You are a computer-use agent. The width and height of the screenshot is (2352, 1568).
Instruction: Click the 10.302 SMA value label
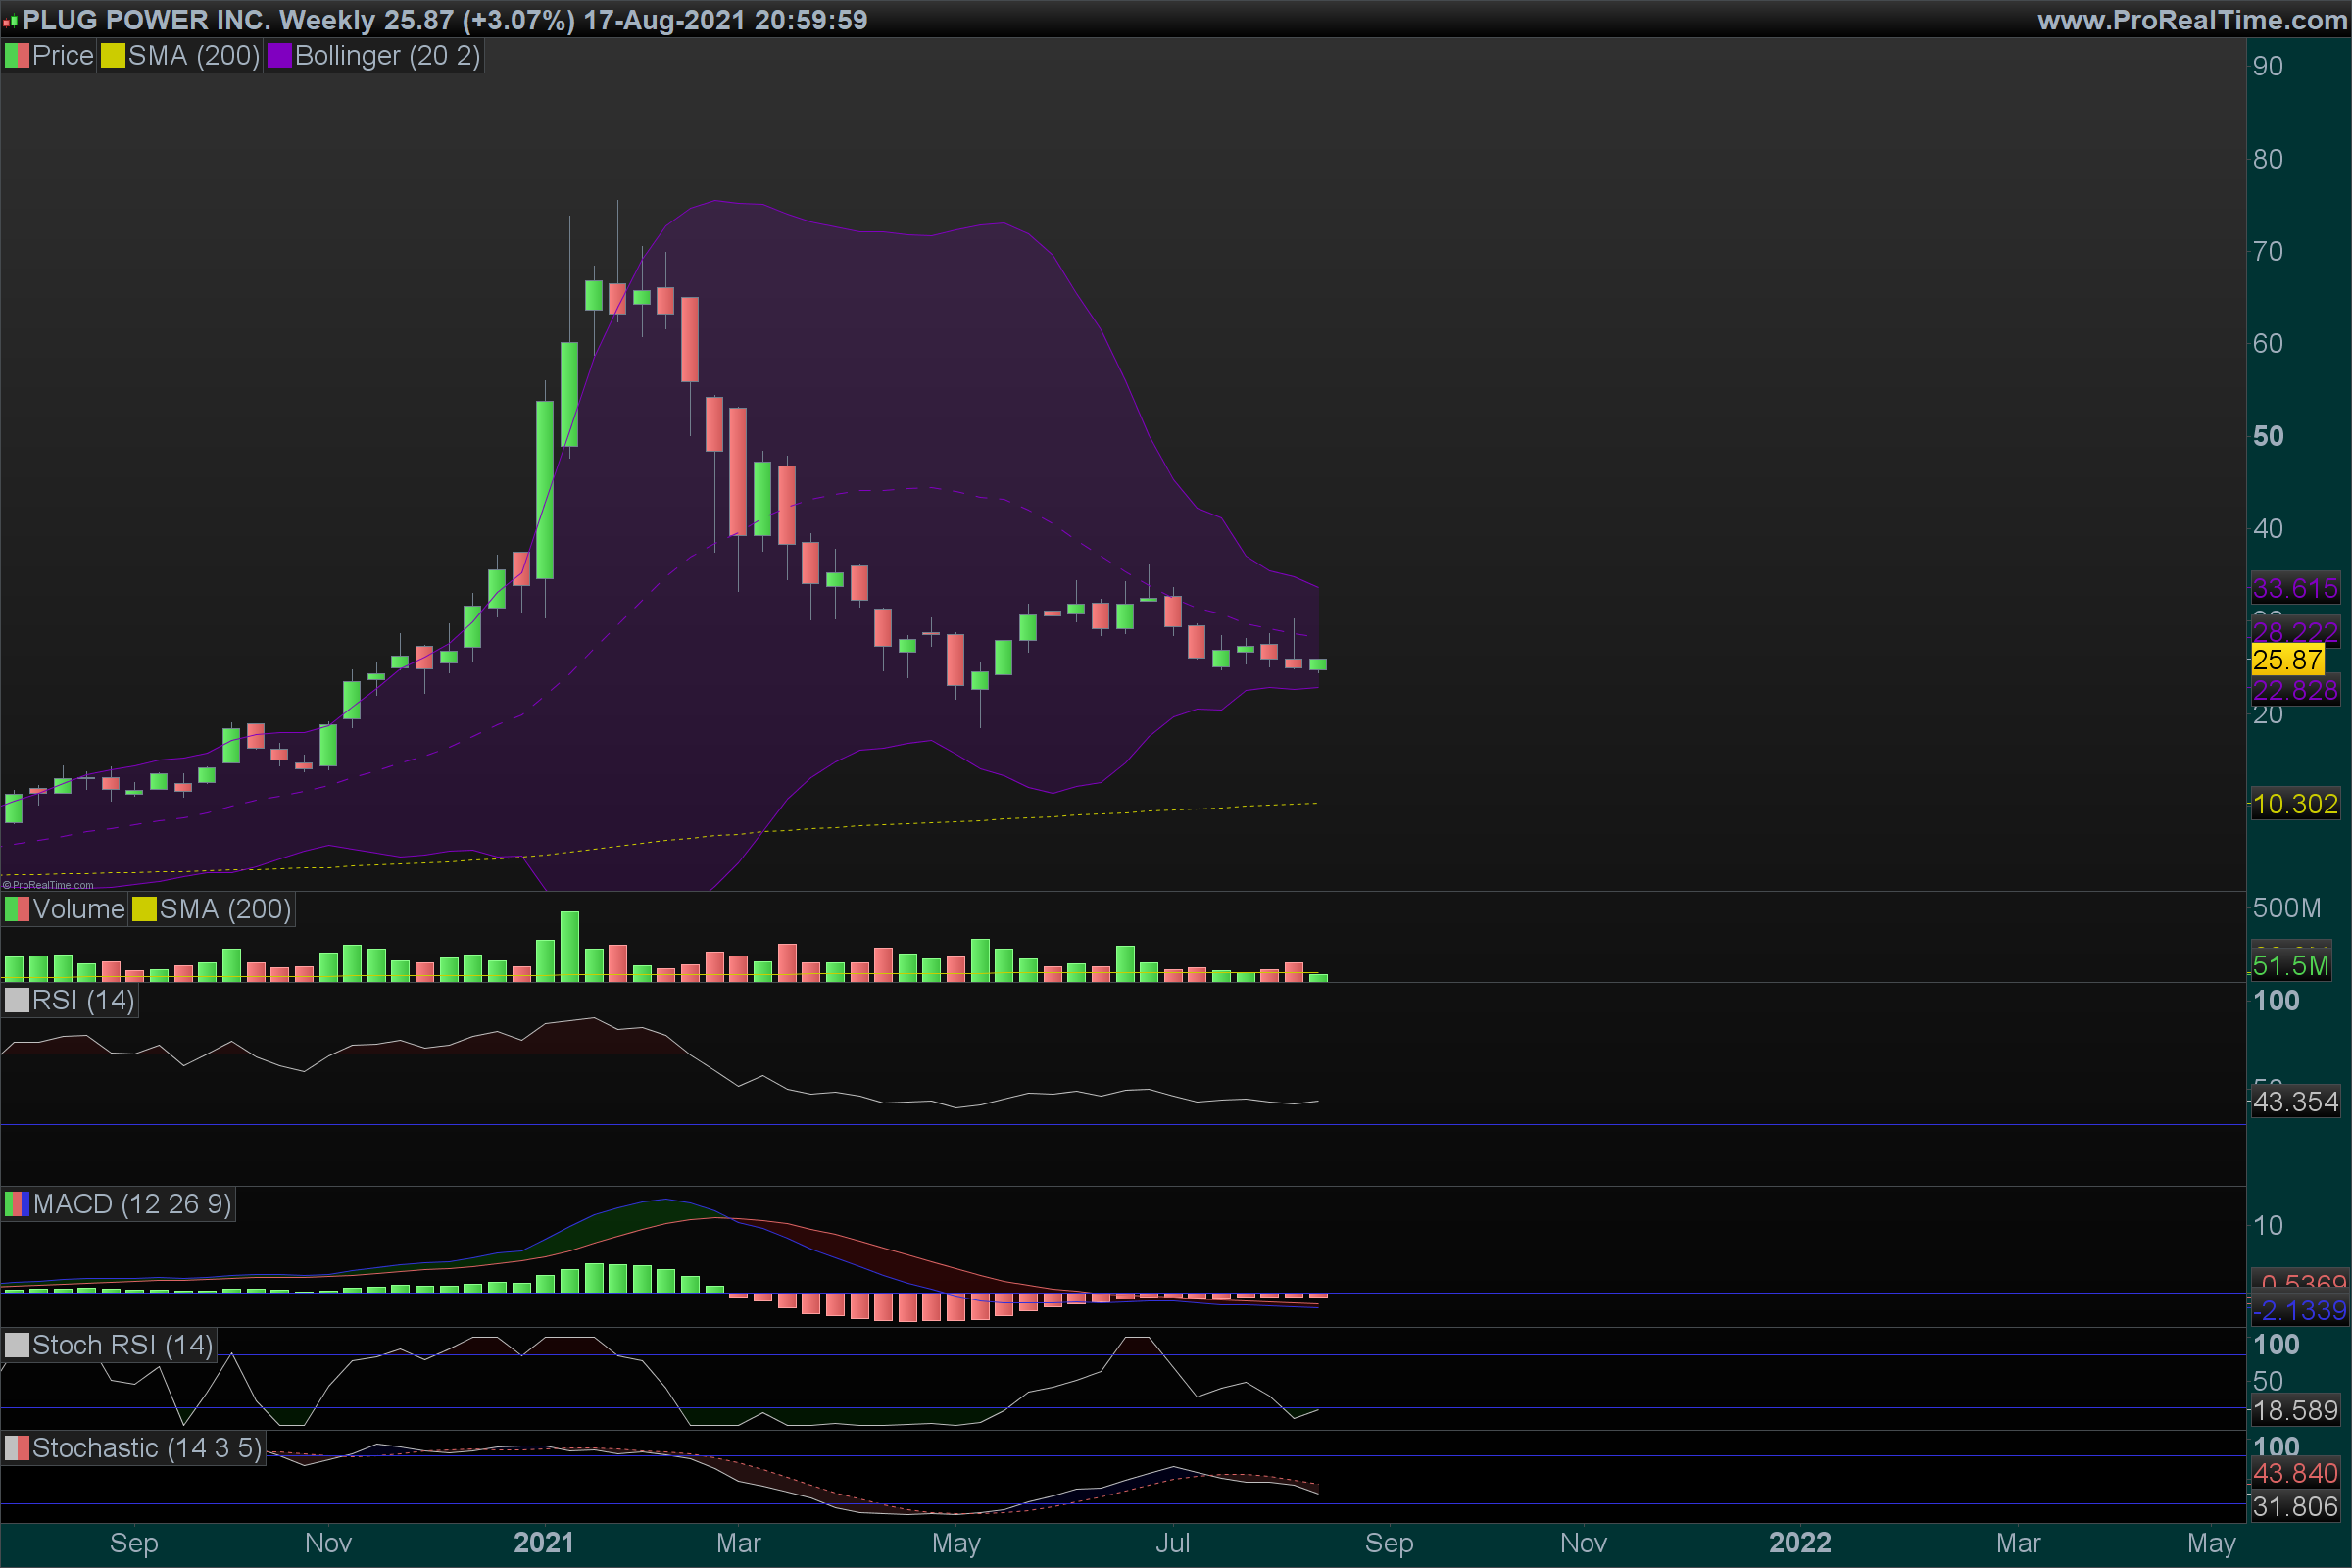(2294, 804)
